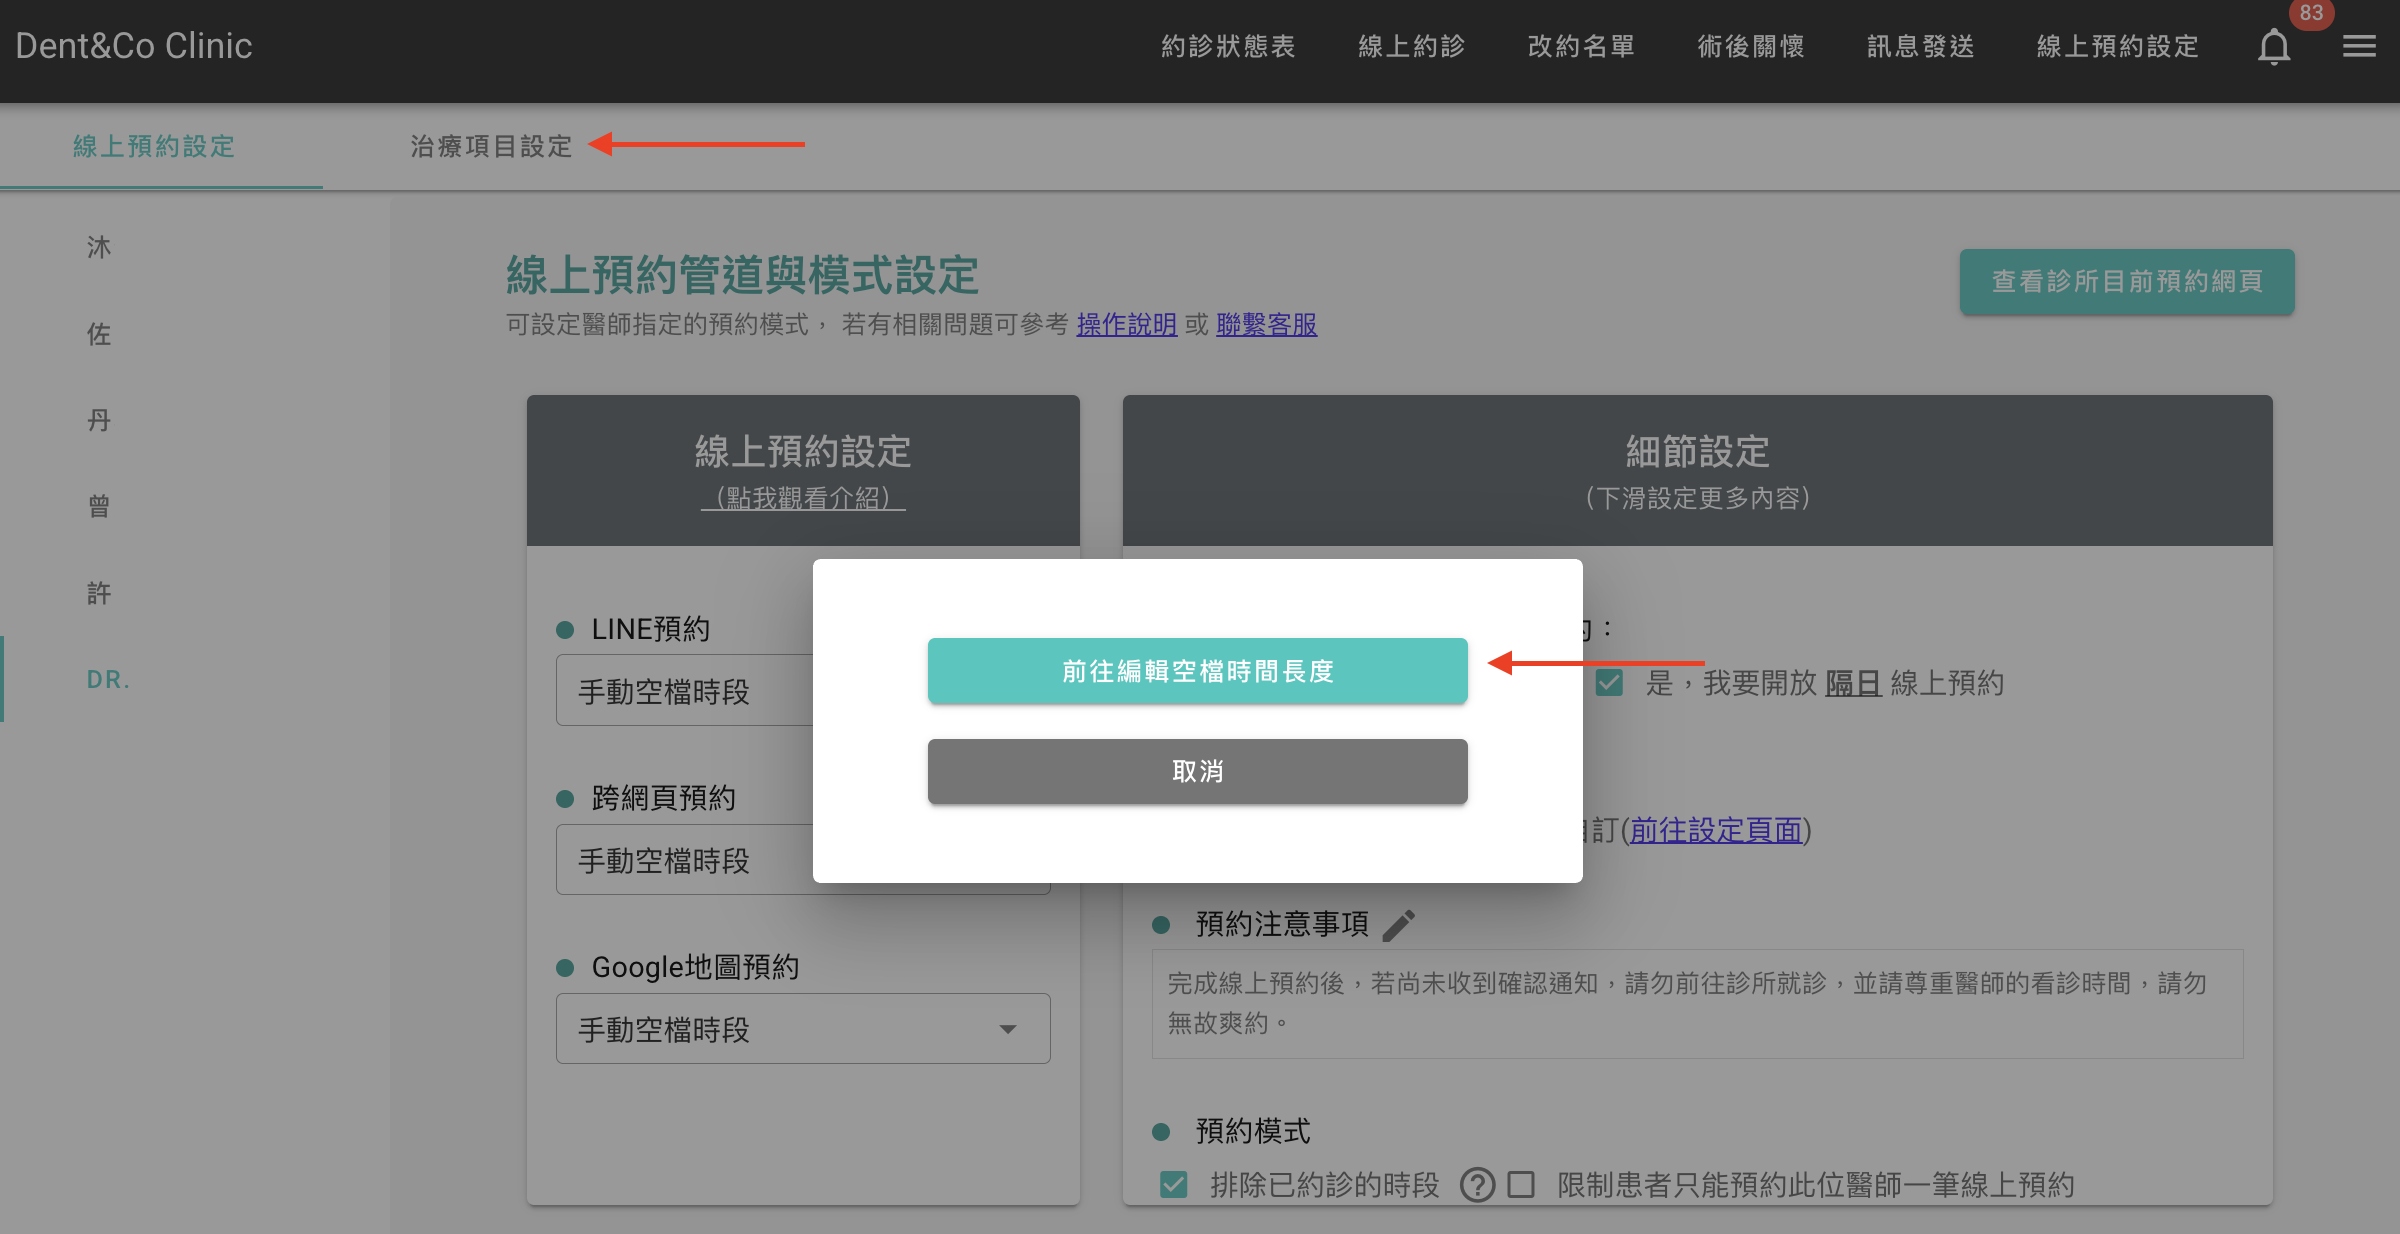Uncheck 是，我要開放隔日線上預約

[x=1610, y=684]
